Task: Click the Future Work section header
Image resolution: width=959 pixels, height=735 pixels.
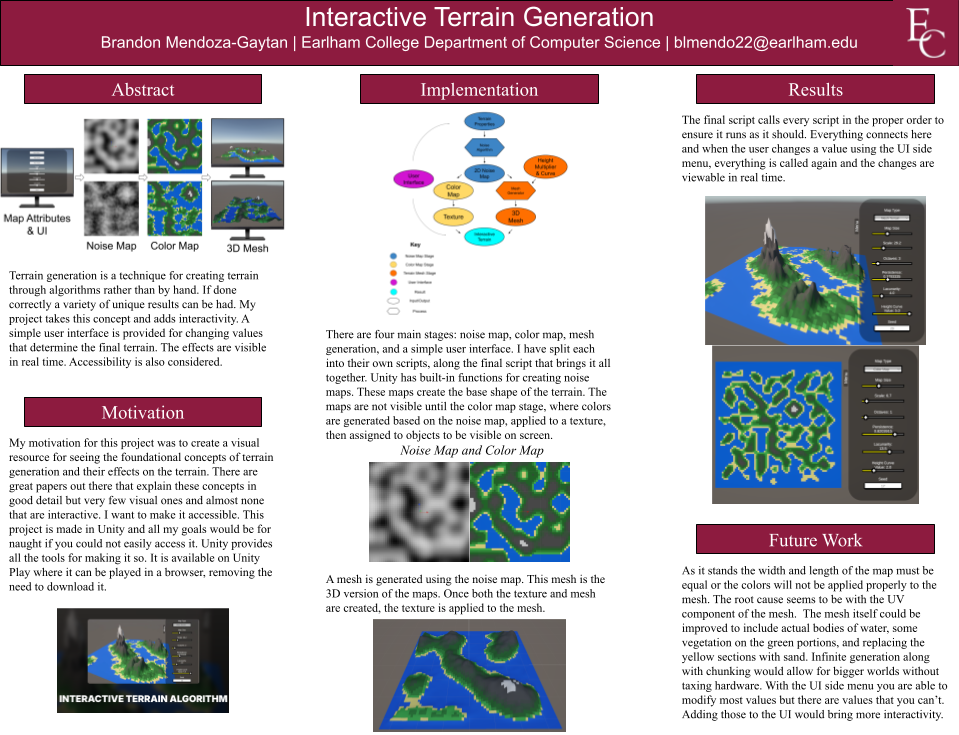Action: point(815,540)
